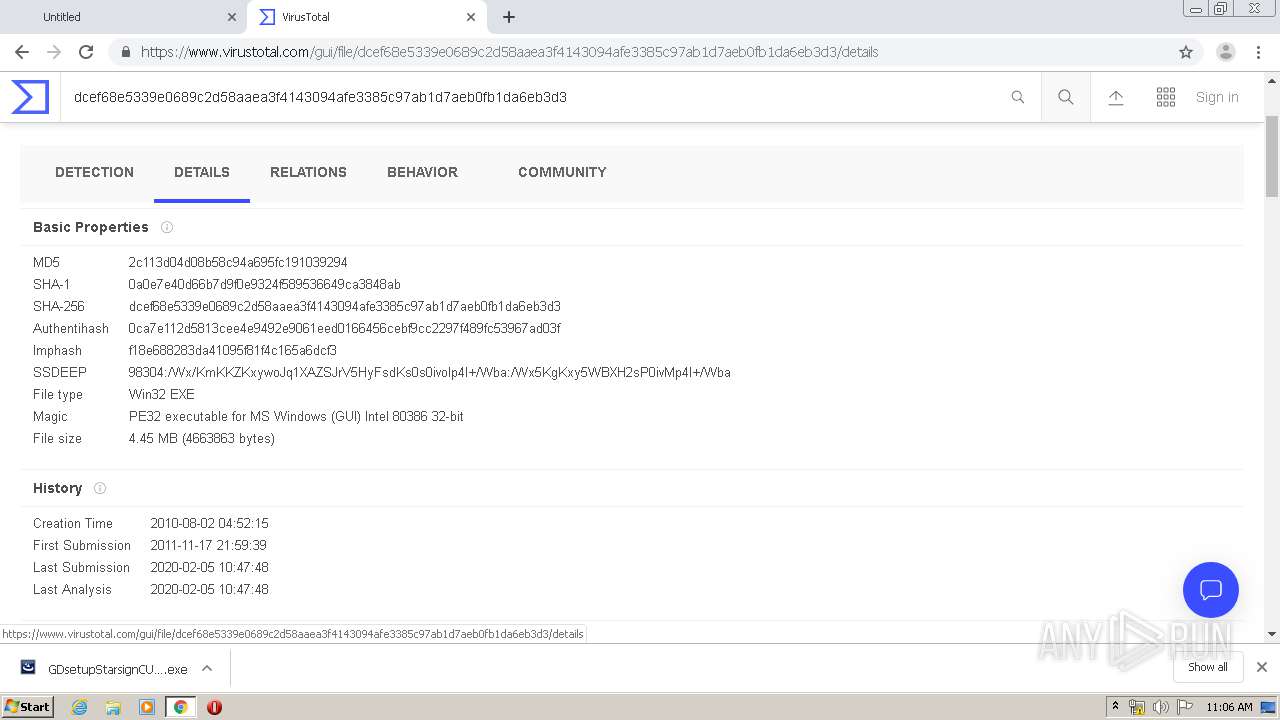Click the volume tray icon
This screenshot has height=720, width=1280.
(1161, 707)
